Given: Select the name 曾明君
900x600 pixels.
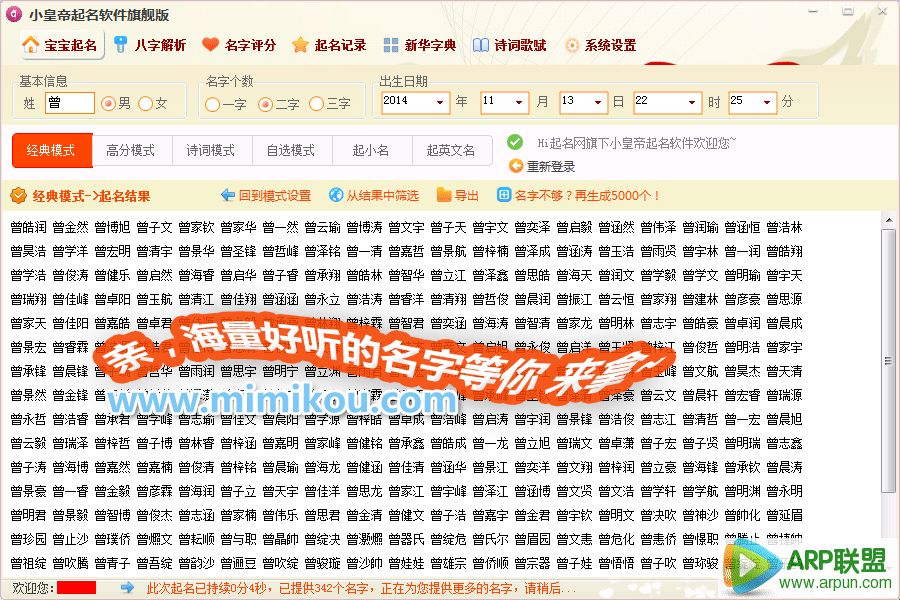Looking at the screenshot, I should pos(29,516).
